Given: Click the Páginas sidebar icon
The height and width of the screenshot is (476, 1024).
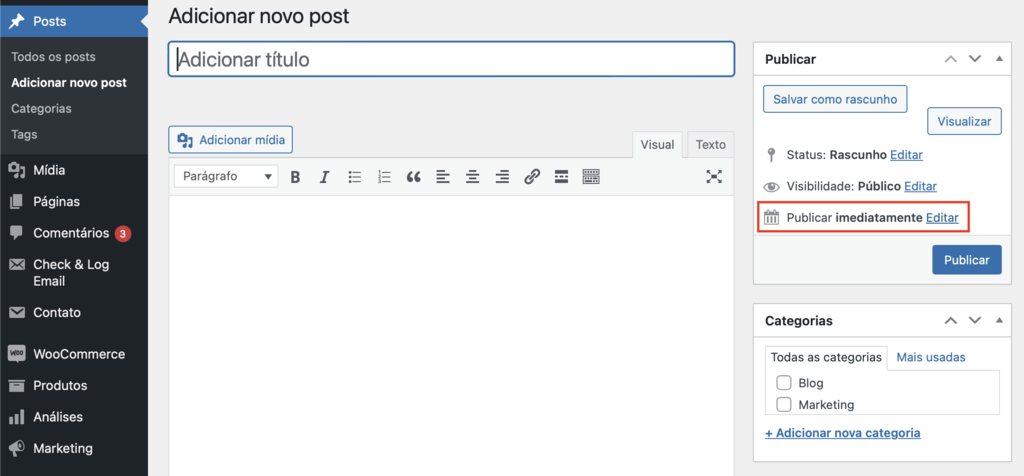Looking at the screenshot, I should pos(16,202).
